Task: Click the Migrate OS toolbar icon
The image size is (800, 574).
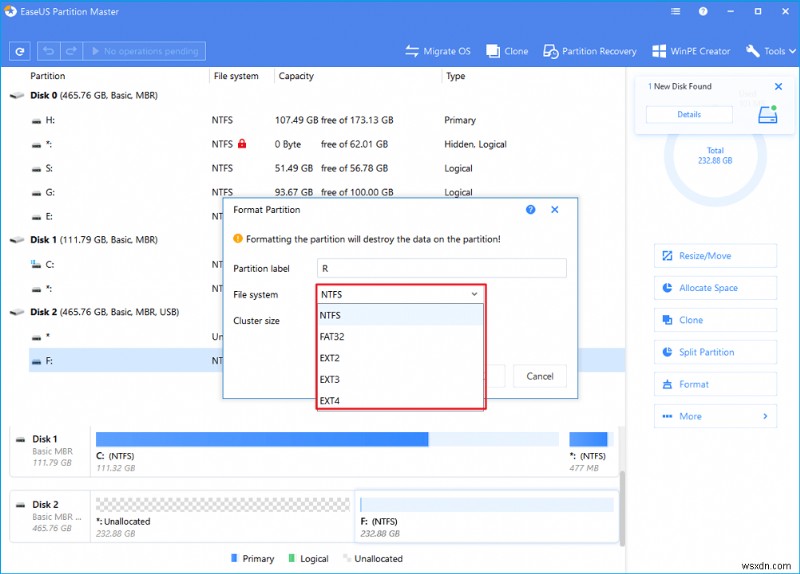Action: pos(437,51)
